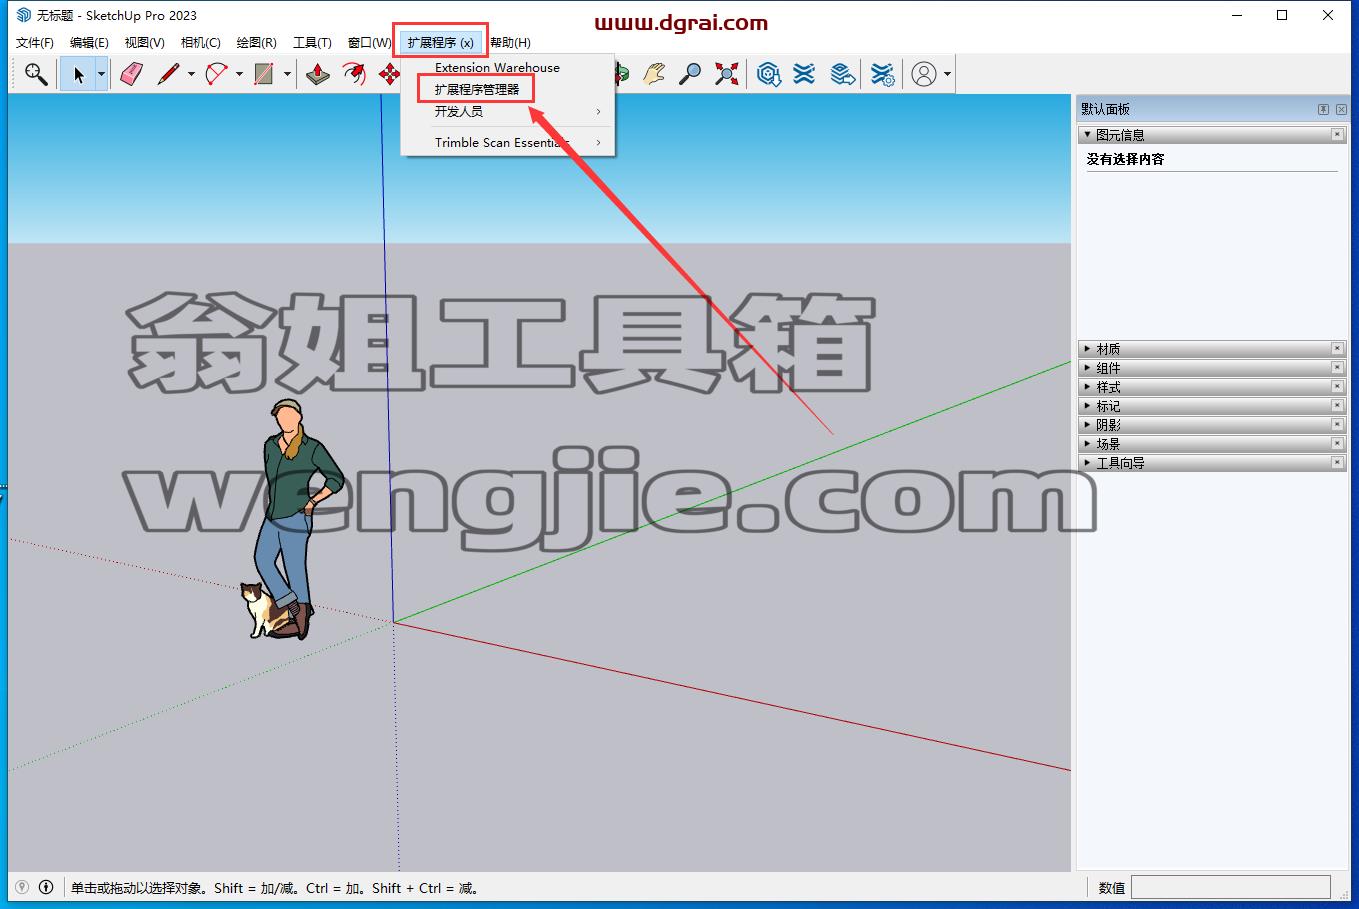This screenshot has height=909, width=1359.
Task: Close the 组件 panel section
Action: click(1337, 368)
